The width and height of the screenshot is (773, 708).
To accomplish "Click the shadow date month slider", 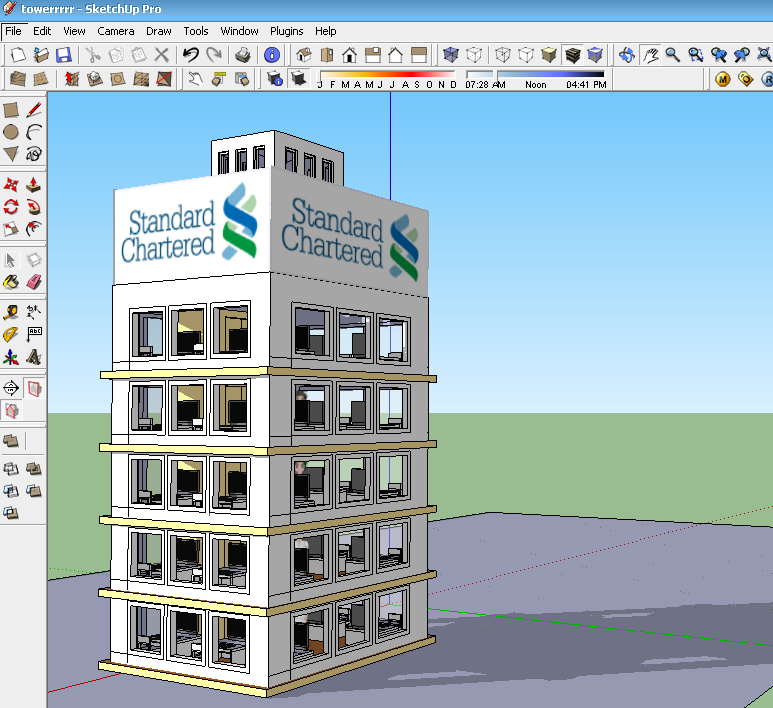I will [x=387, y=75].
